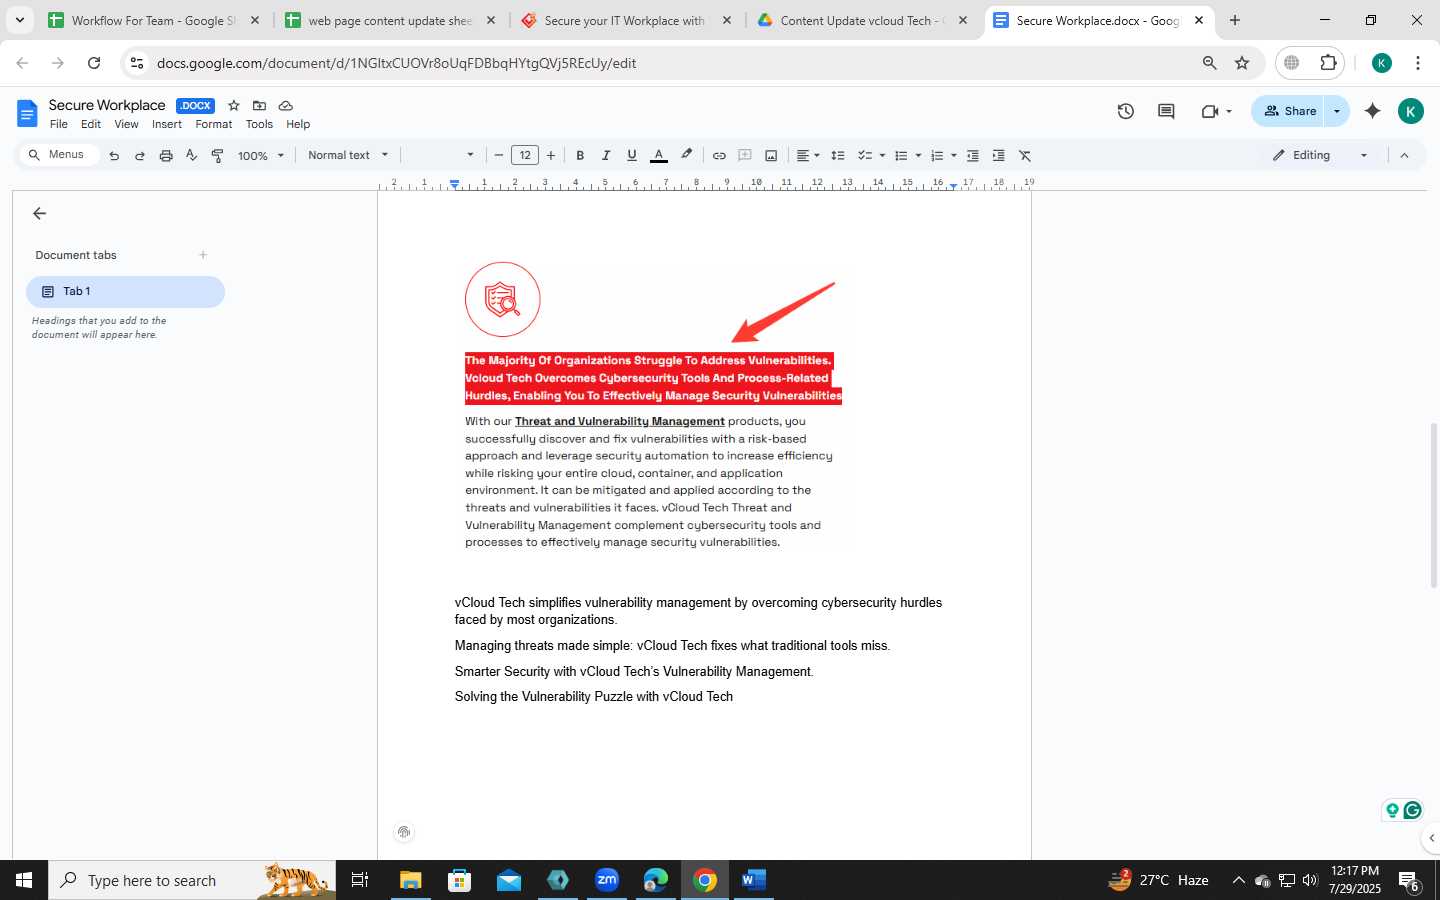Open the Tools menu
Viewport: 1440px width, 900px height.
pyautogui.click(x=259, y=124)
